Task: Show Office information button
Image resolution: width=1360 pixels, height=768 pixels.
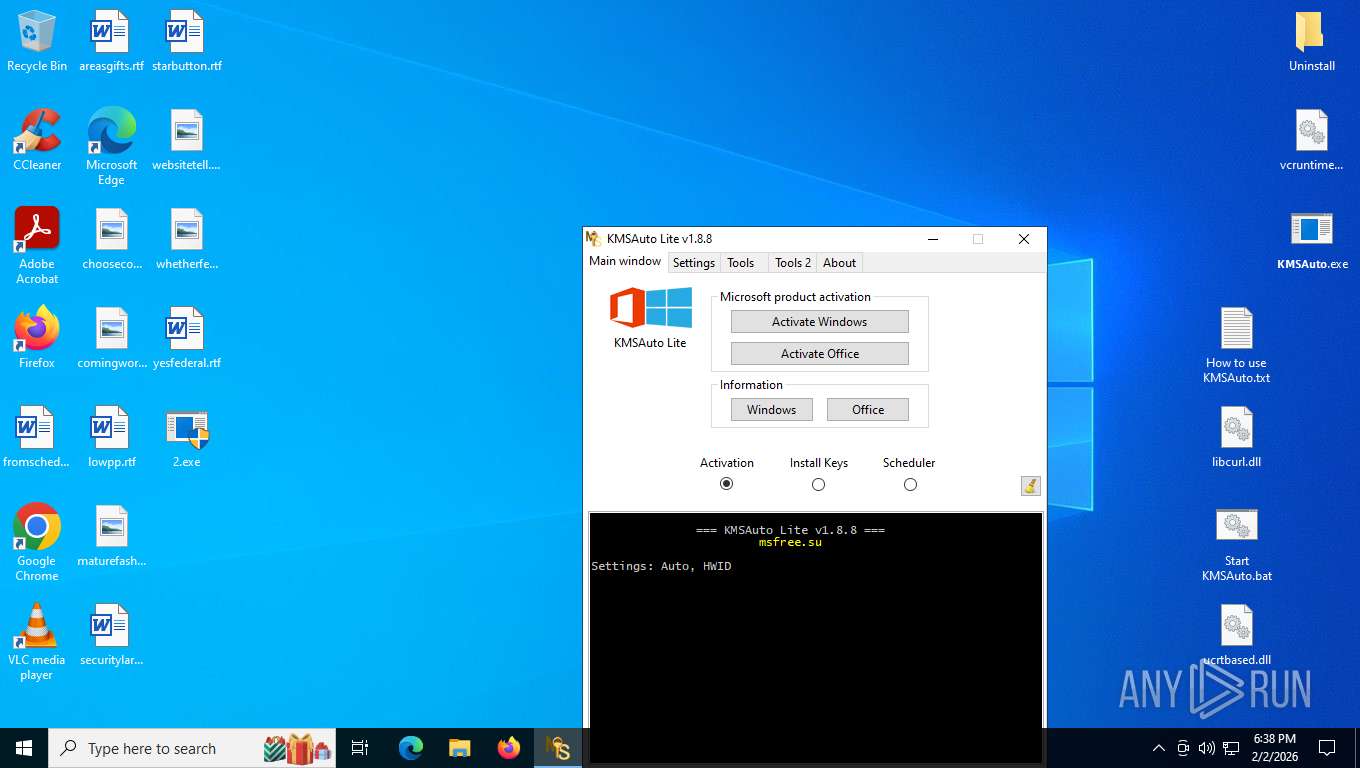Action: [x=868, y=410]
